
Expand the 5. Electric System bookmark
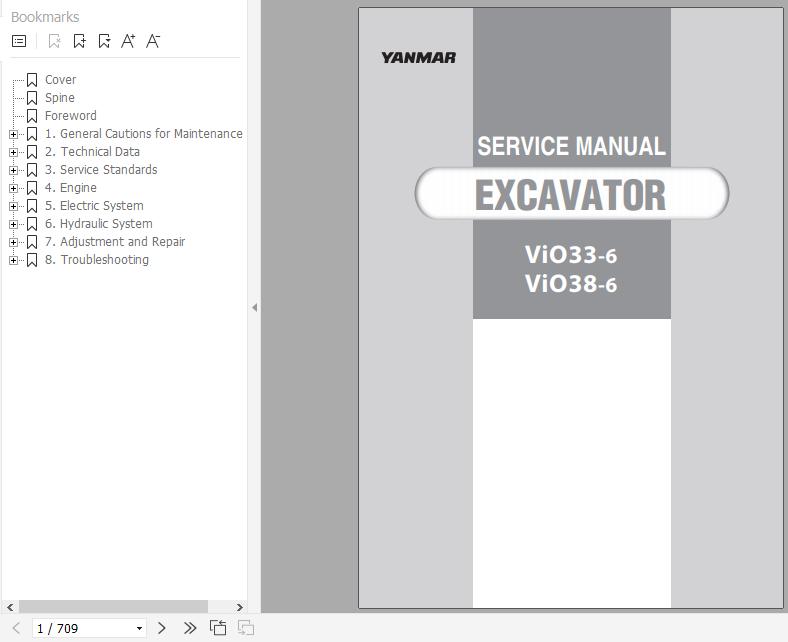coord(14,207)
